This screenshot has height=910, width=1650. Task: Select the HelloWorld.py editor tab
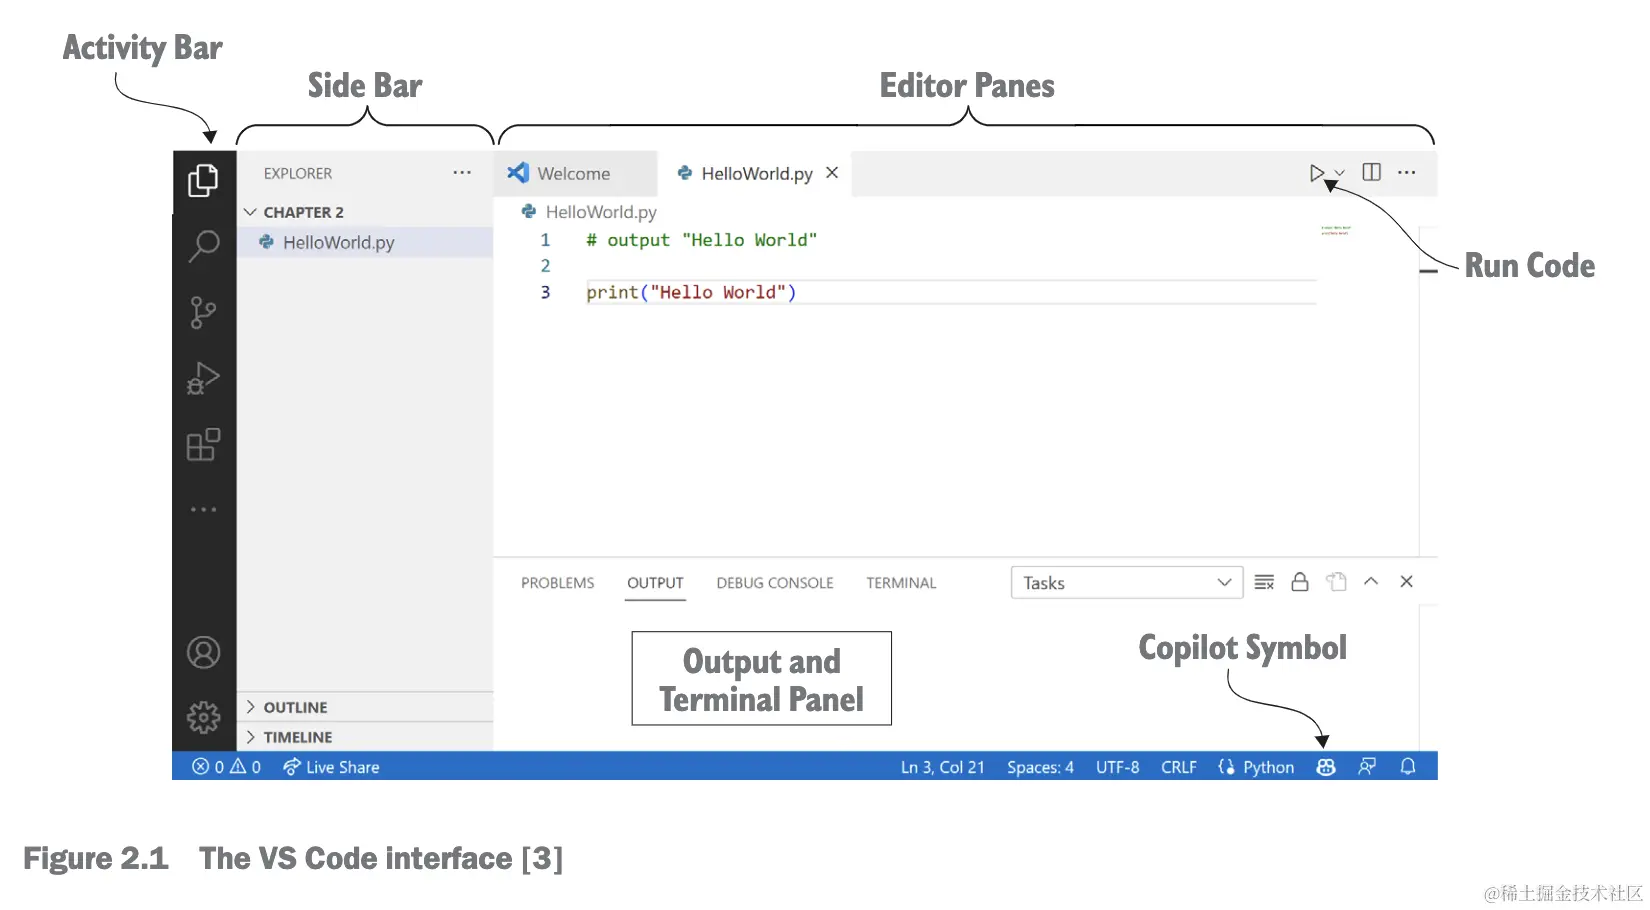757,173
